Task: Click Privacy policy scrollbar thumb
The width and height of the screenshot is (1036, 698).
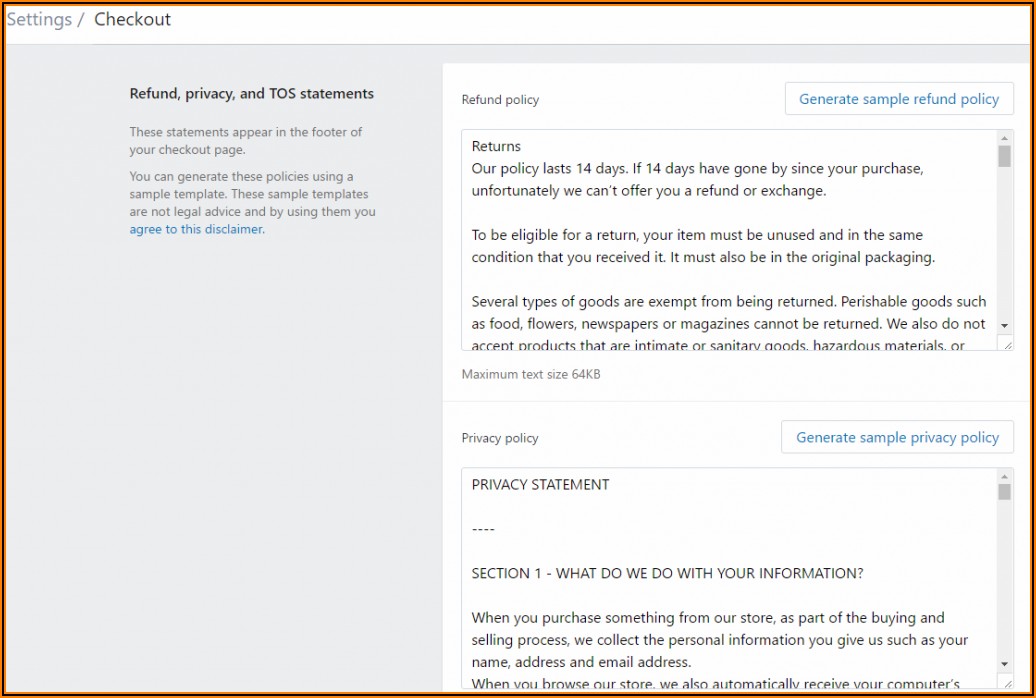Action: (x=1004, y=492)
